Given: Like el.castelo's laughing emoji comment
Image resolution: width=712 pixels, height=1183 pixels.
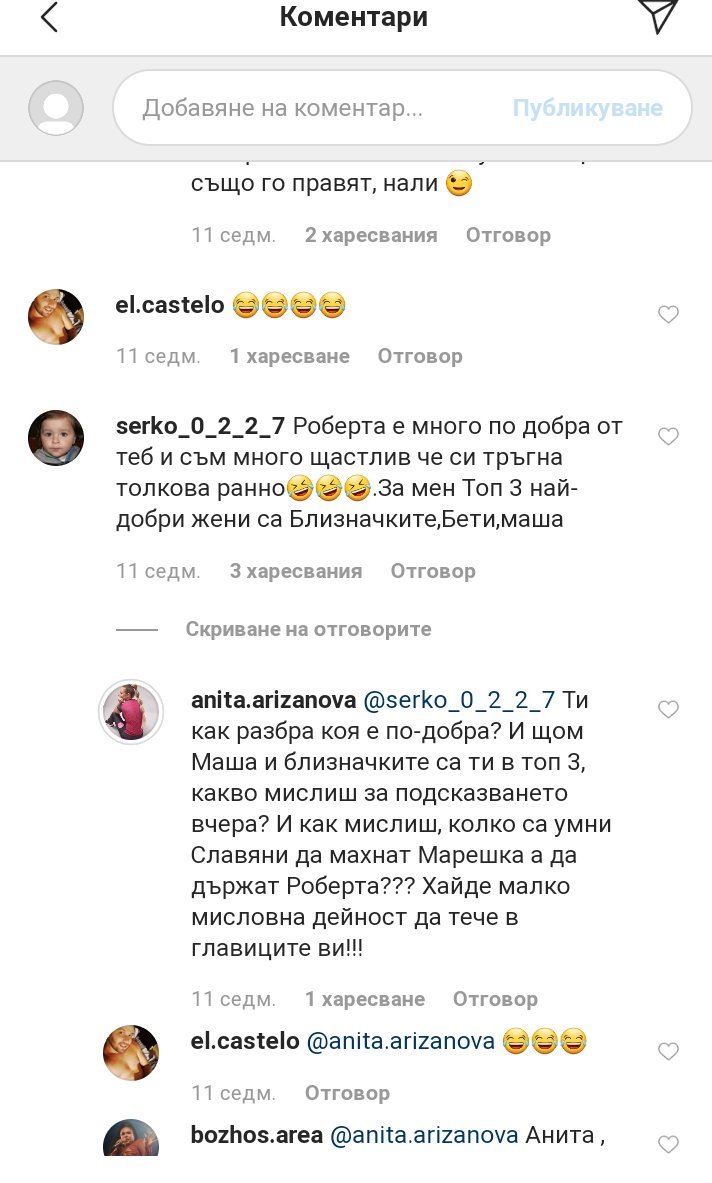Looking at the screenshot, I should pyautogui.click(x=668, y=314).
